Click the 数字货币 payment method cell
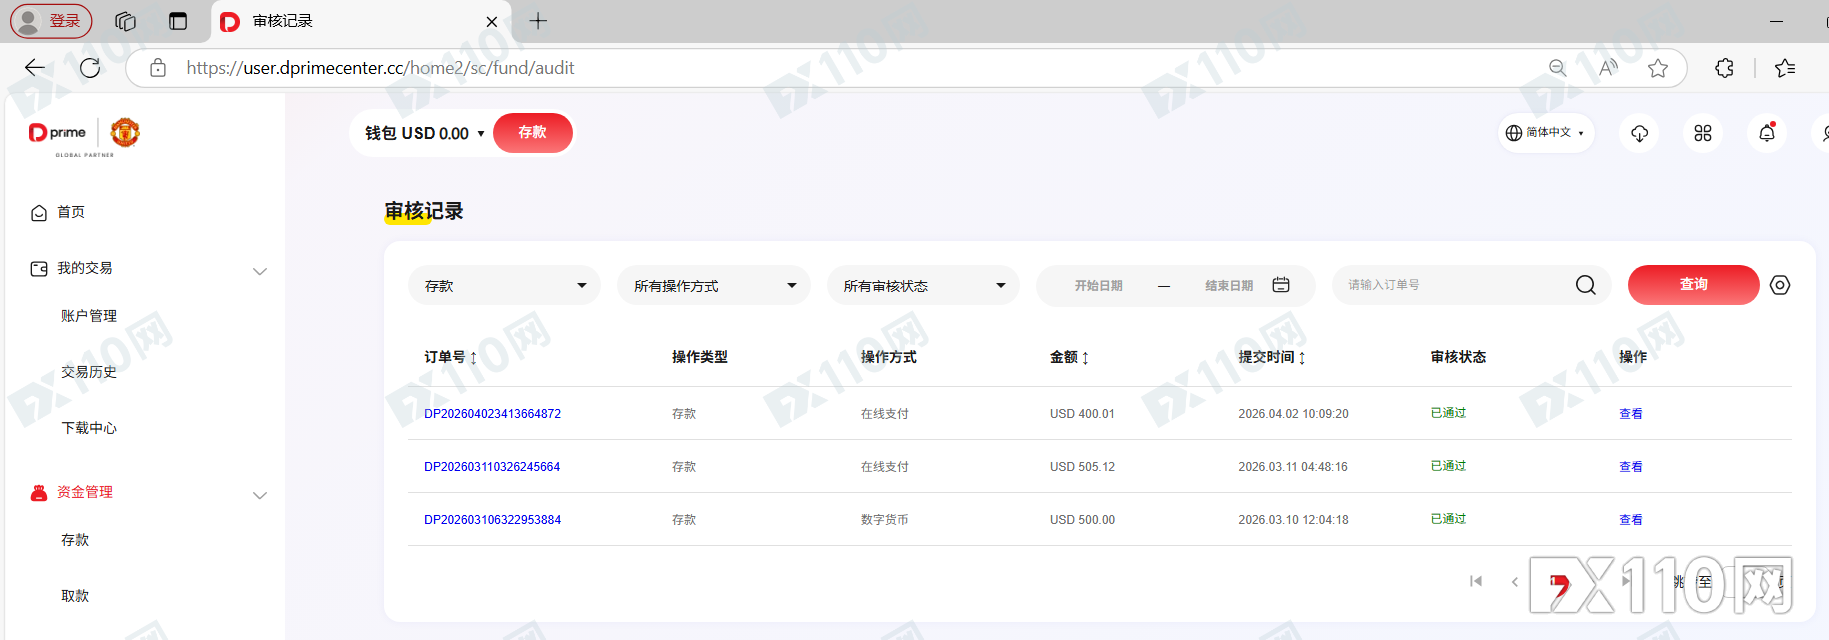 (x=885, y=520)
